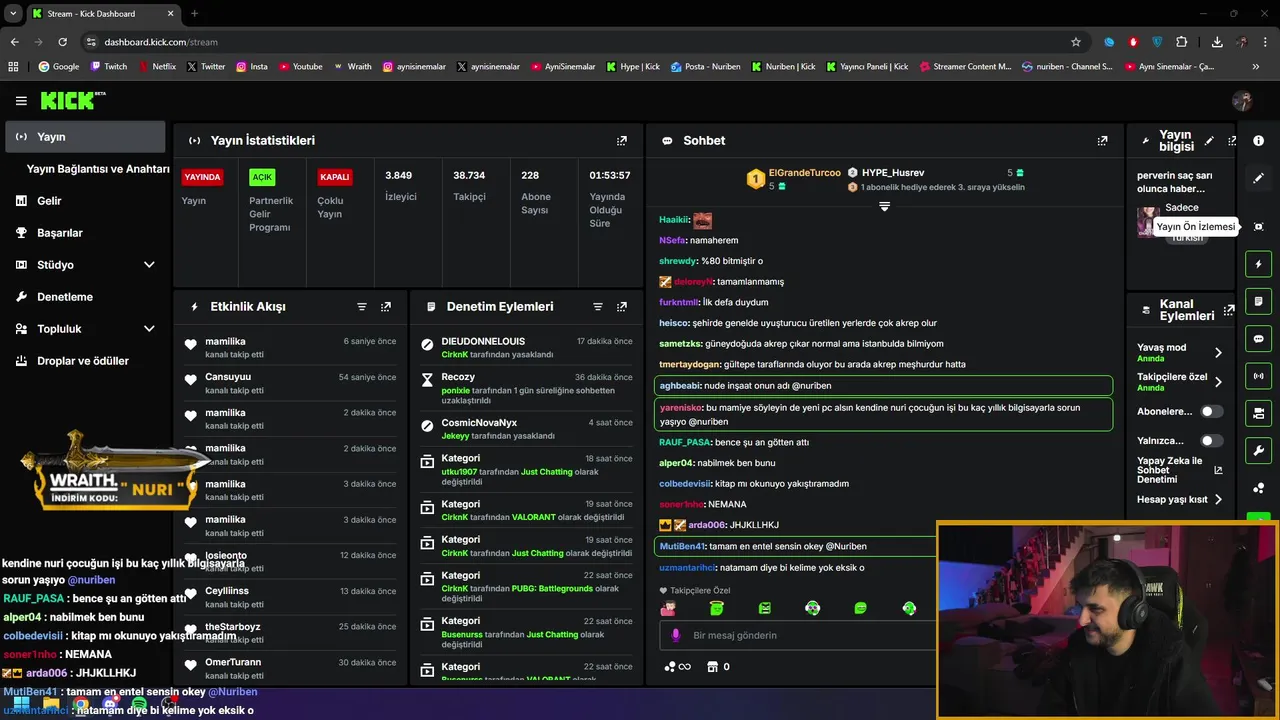The height and width of the screenshot is (720, 1280).
Task: Select Yayın in the sidebar
Action: 85,137
